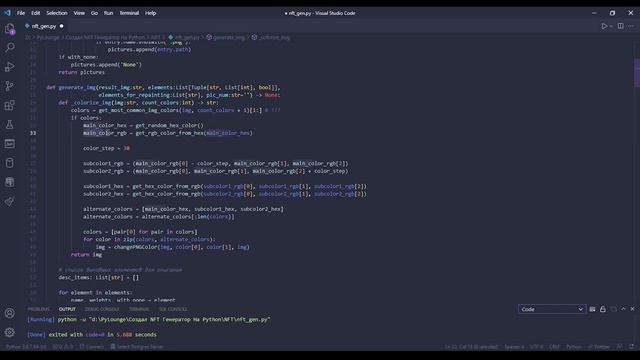Click the Spaces: 4 indentation indicator
Screen dimensions: 640x360
tap(514, 347)
